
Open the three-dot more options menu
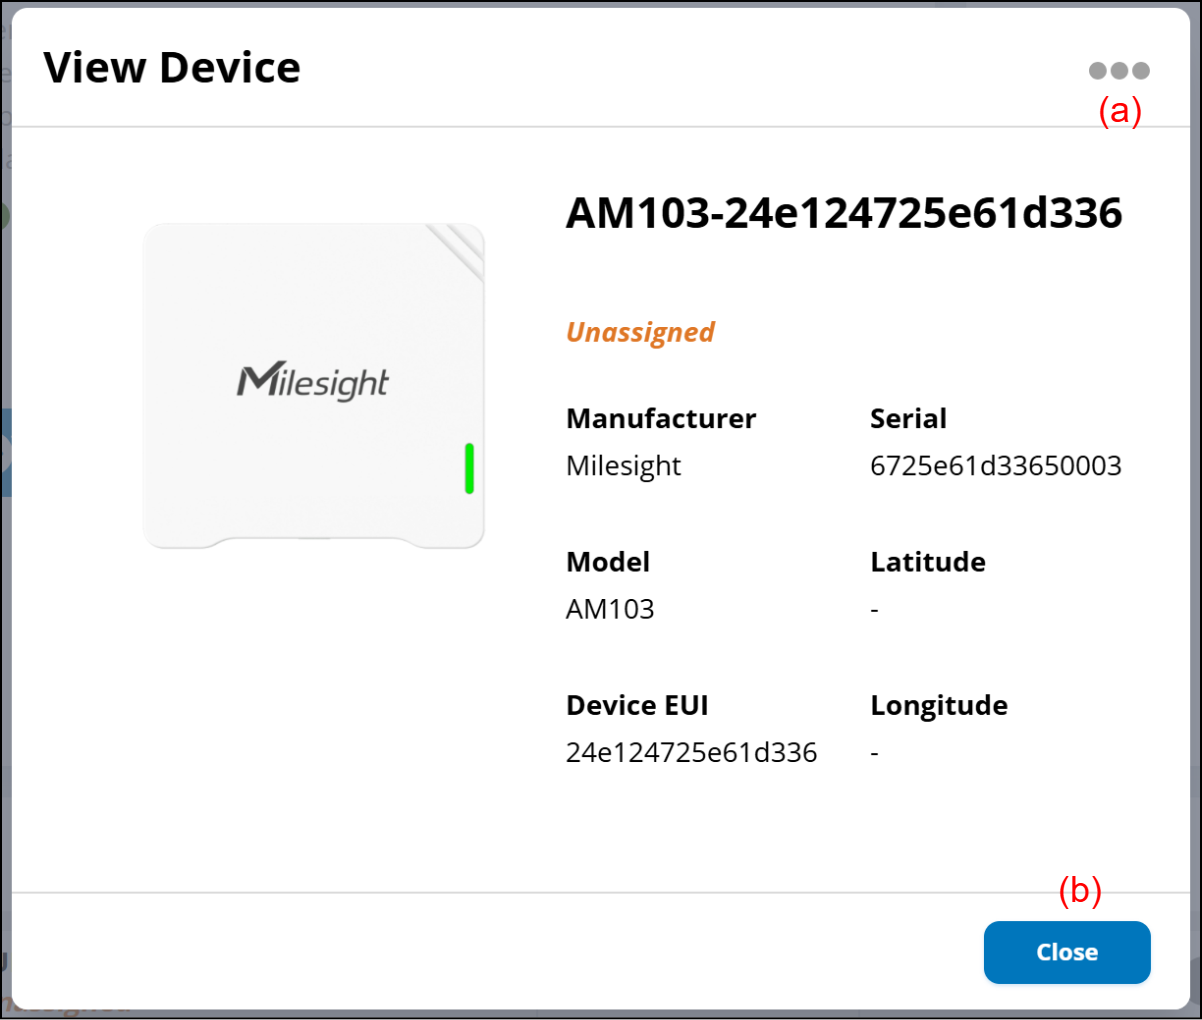[x=1119, y=71]
